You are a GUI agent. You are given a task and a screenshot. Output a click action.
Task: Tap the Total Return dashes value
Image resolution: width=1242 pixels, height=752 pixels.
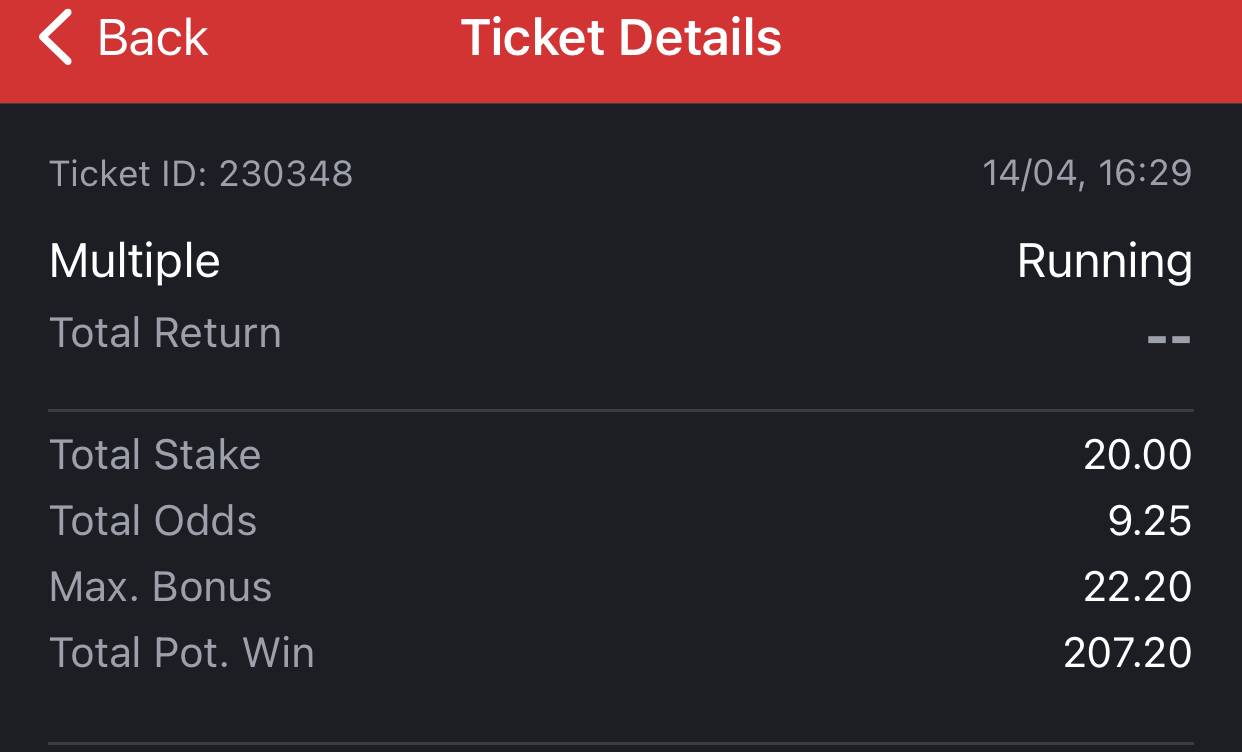point(1168,339)
